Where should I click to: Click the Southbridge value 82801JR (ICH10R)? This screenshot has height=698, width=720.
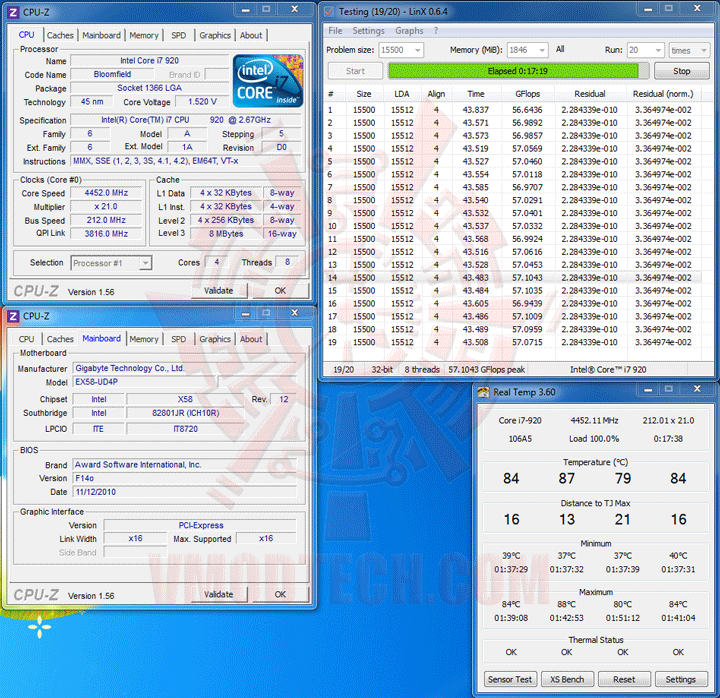pyautogui.click(x=185, y=413)
